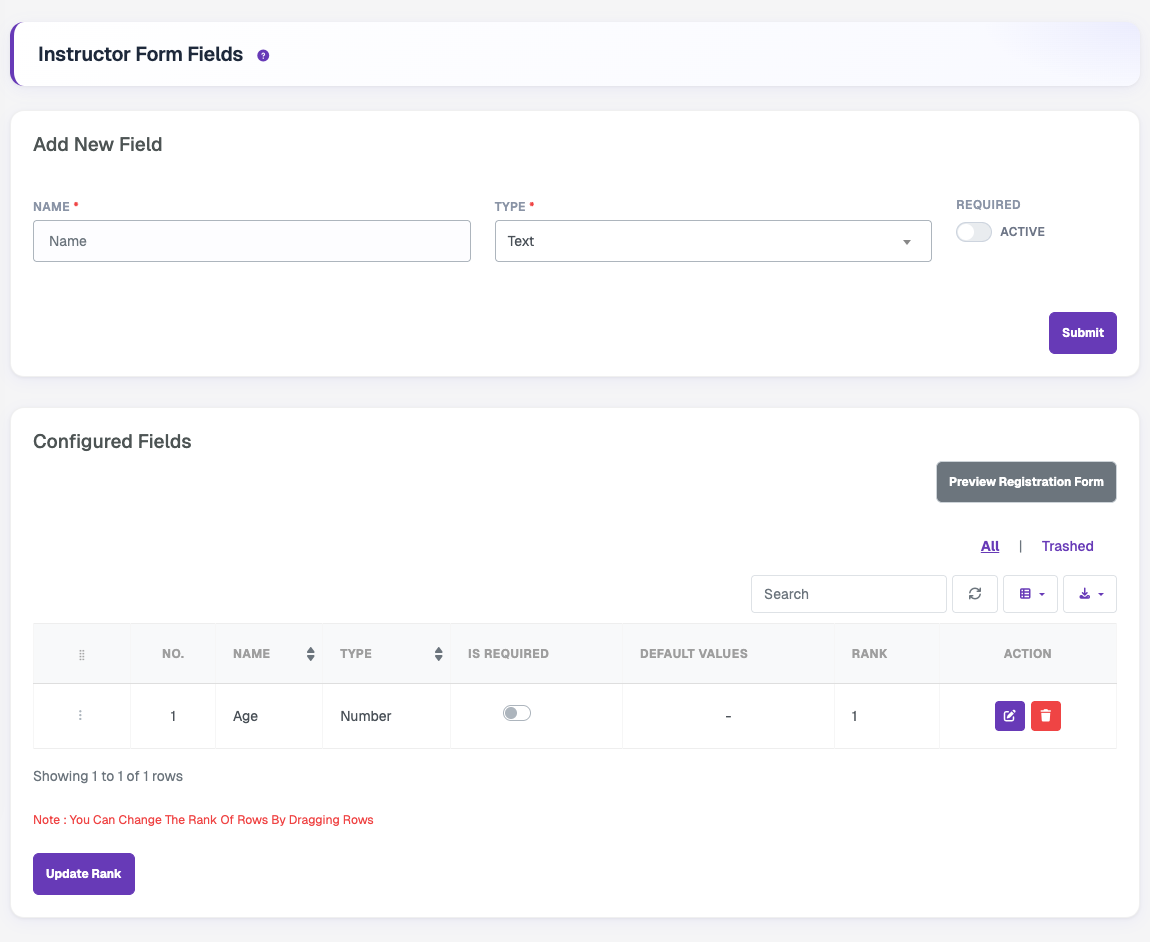Click Showing 1 to 1 of 1 rows text
1150x942 pixels.
pyautogui.click(x=108, y=776)
